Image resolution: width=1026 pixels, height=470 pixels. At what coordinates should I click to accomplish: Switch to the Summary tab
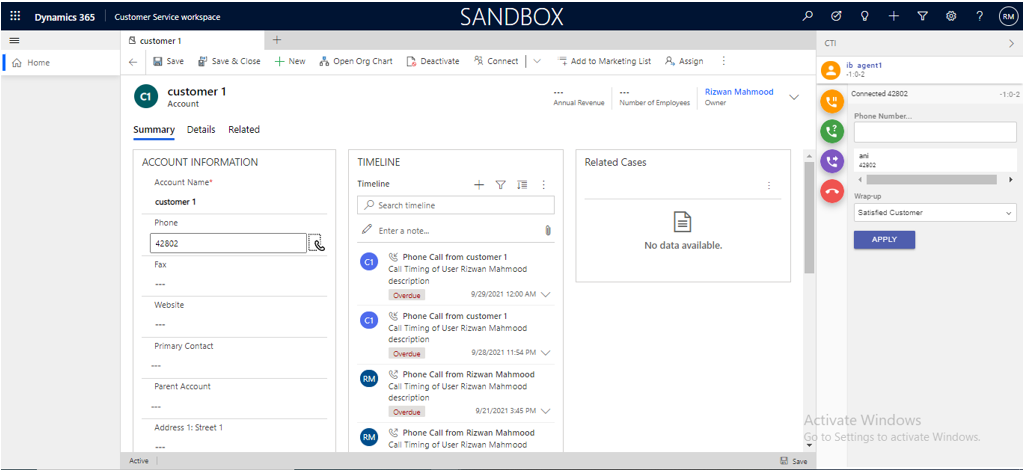pyautogui.click(x=154, y=130)
